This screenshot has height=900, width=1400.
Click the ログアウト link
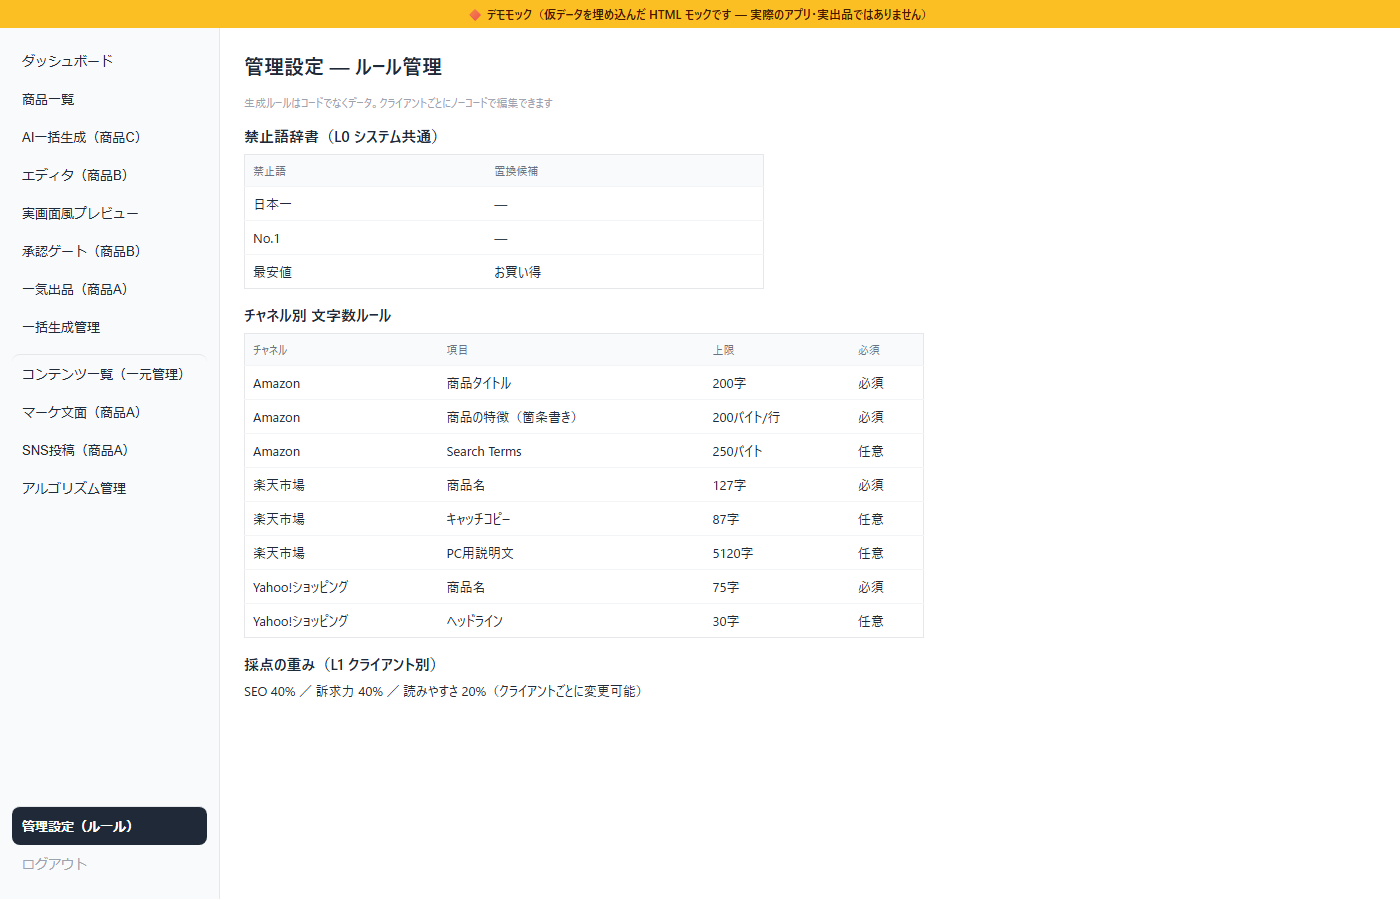pyautogui.click(x=109, y=864)
